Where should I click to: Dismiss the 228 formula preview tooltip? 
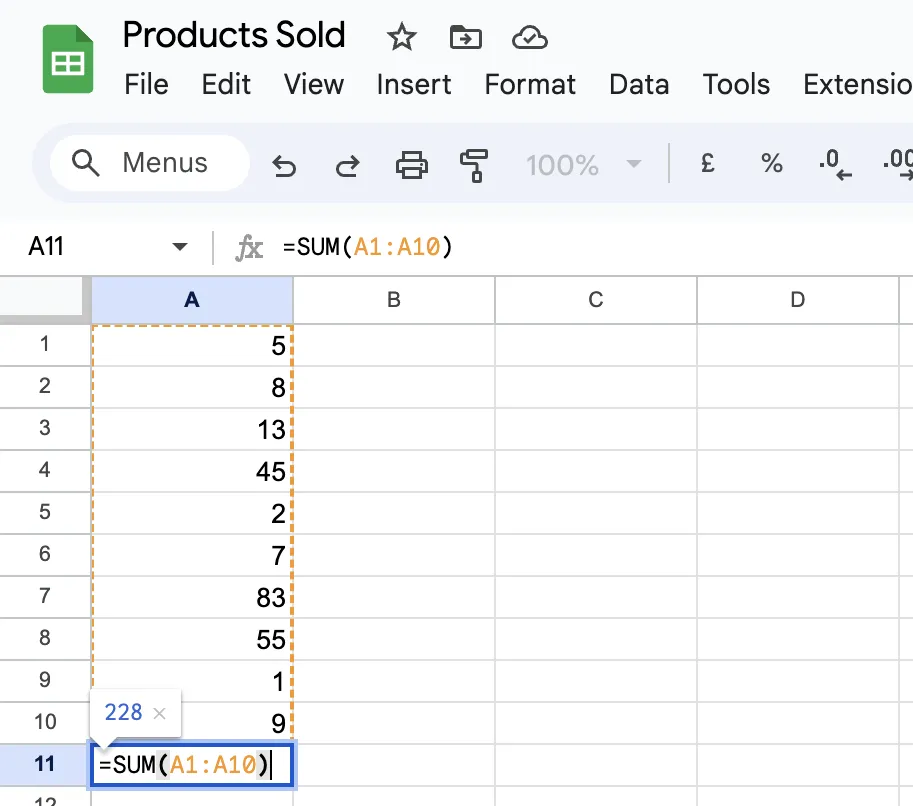(x=159, y=713)
